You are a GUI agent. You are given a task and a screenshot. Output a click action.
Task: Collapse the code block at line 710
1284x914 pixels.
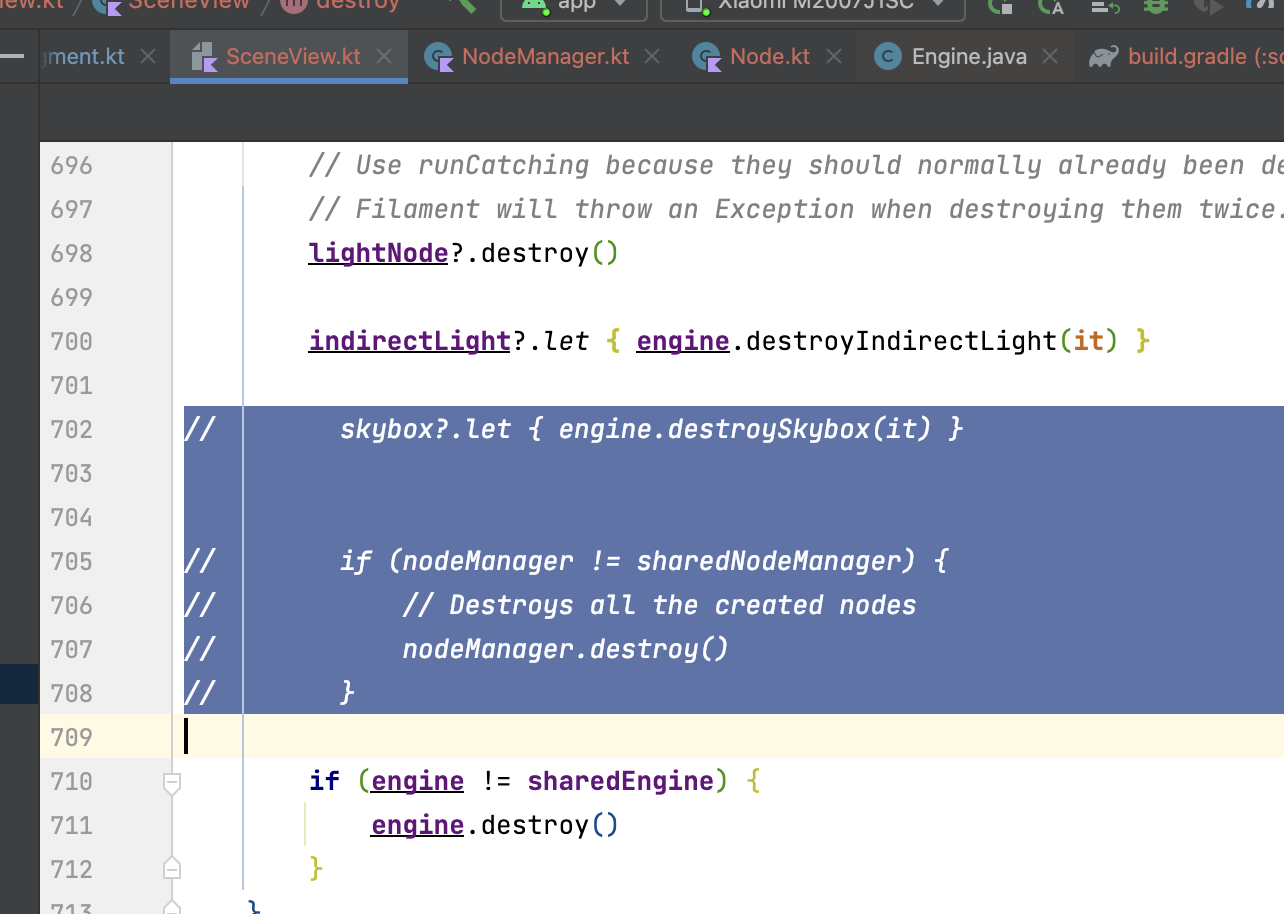pos(171,784)
